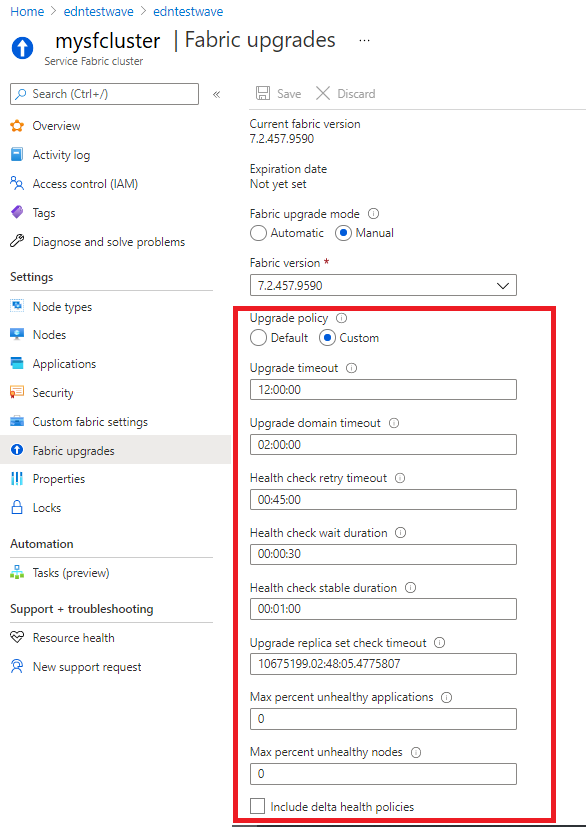Open Custom fabric settings

(82, 421)
